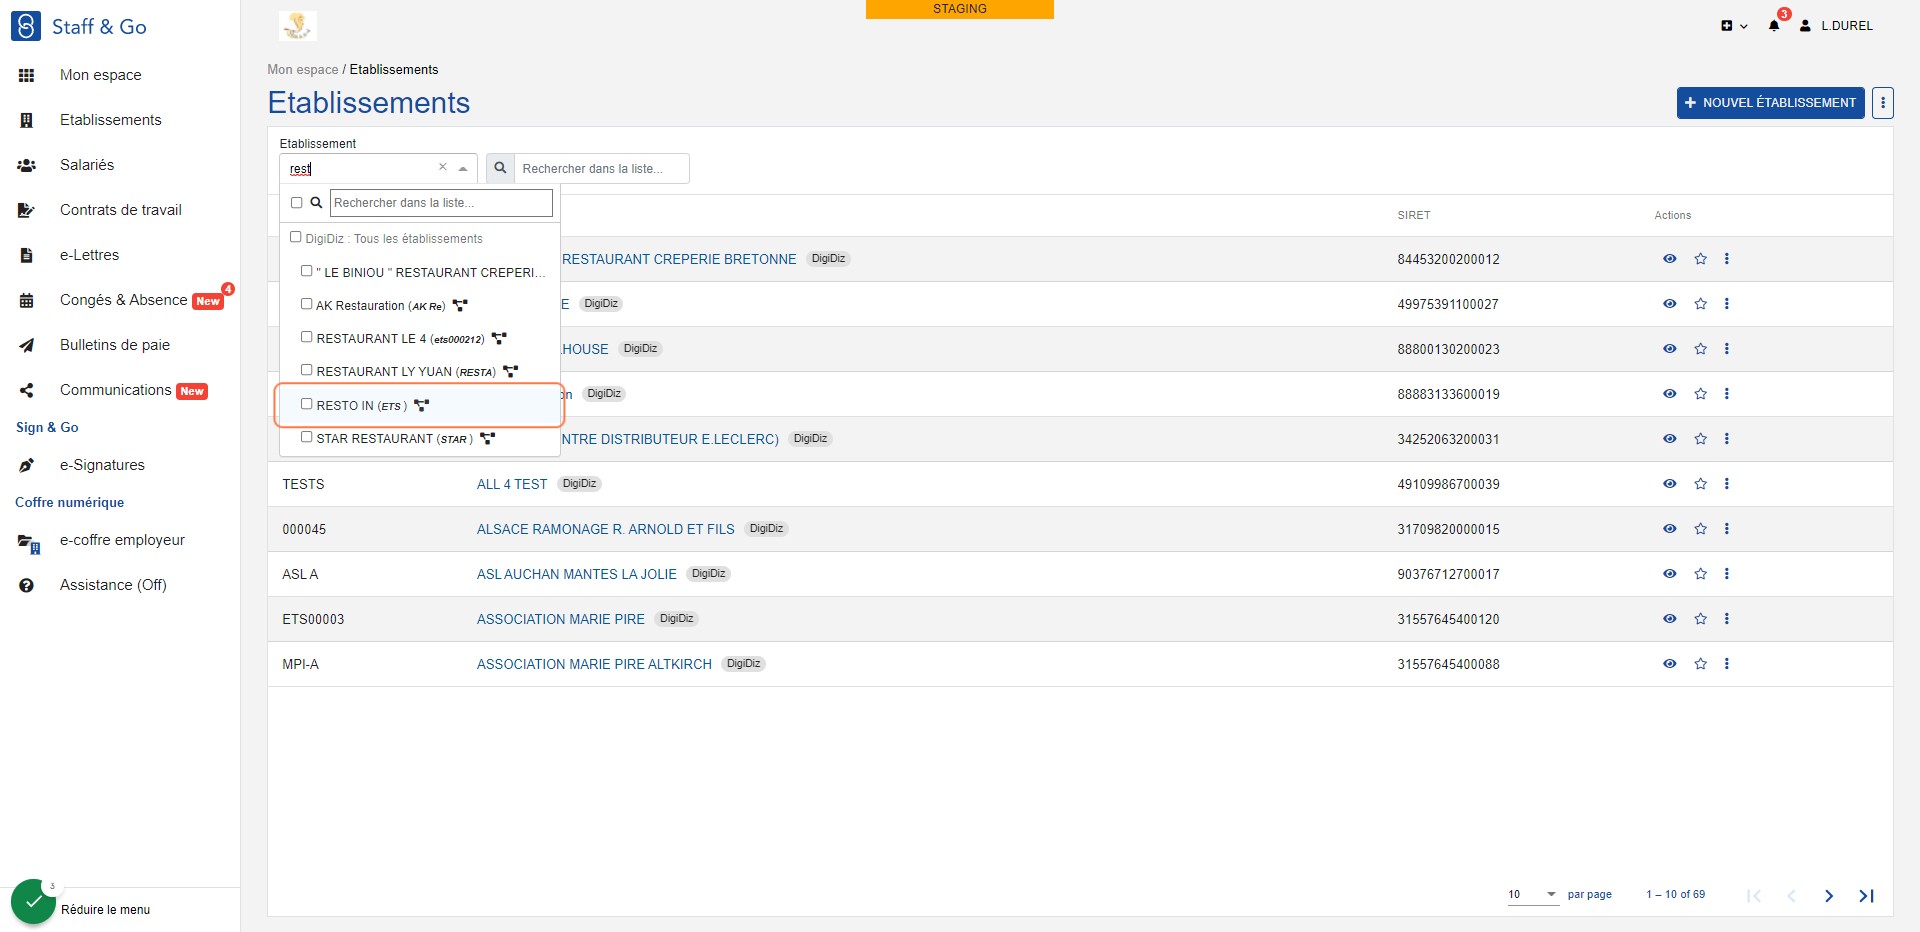Open ALSACE RAMONAGE R. ARNOLD ET FILS link
This screenshot has height=932, width=1920.
pos(605,529)
